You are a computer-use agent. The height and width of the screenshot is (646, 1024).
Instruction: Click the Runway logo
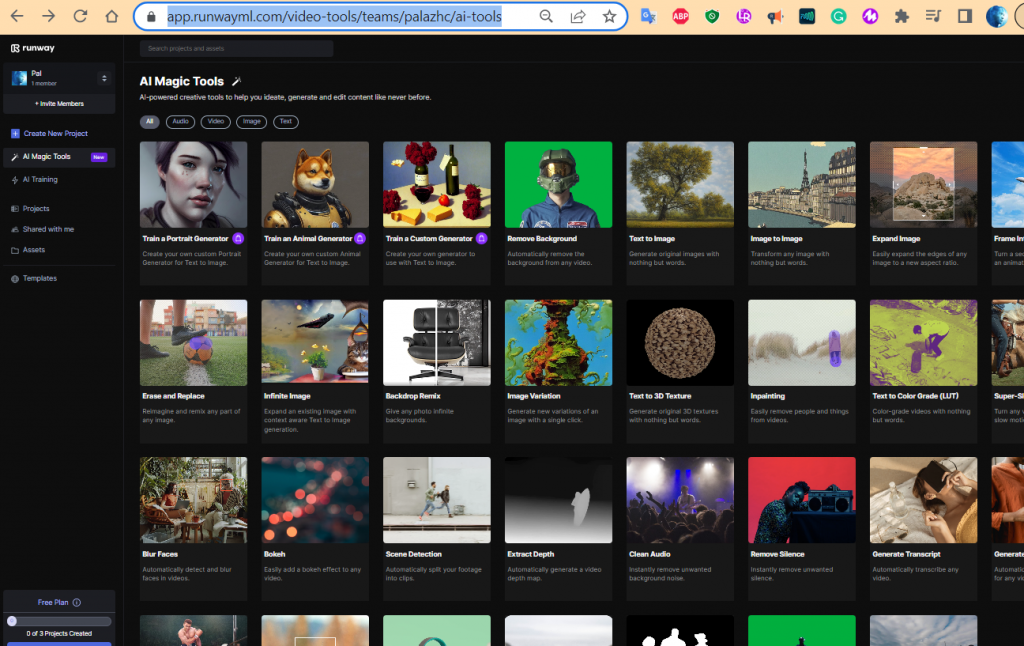click(x=33, y=48)
